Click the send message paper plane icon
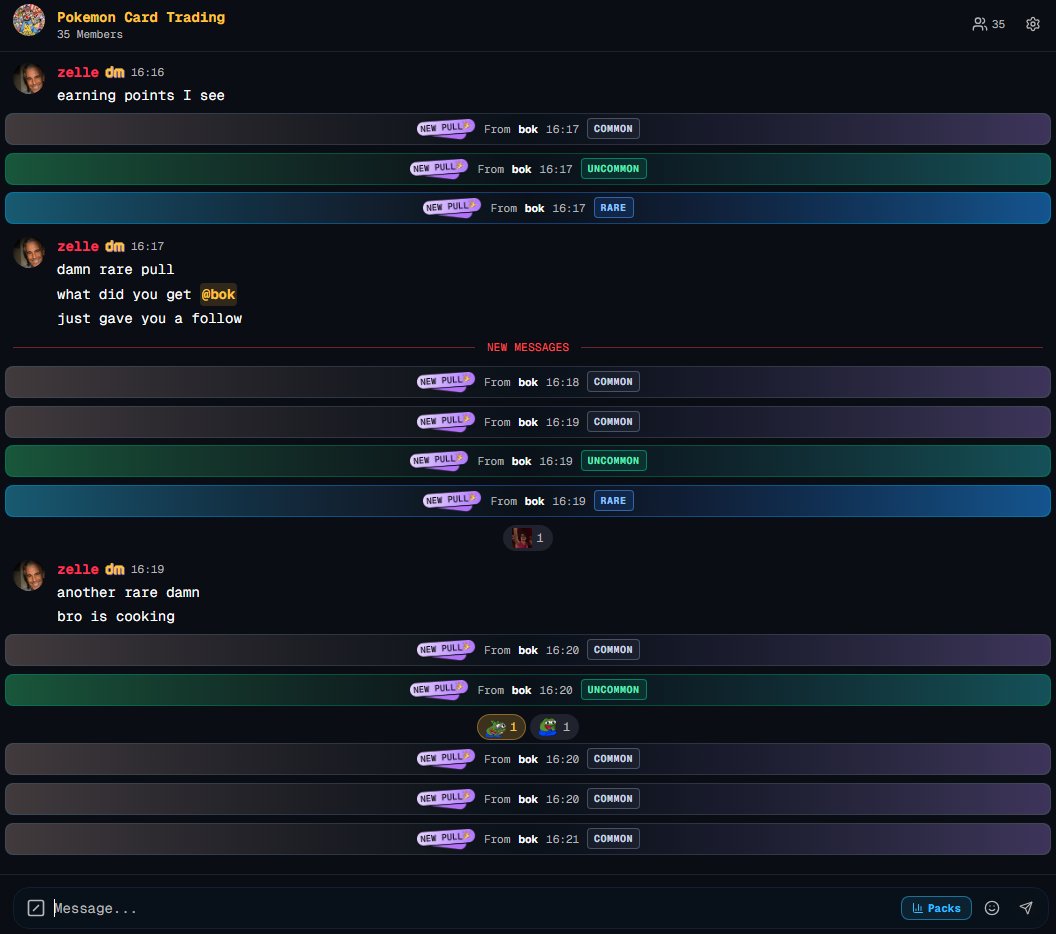Image resolution: width=1056 pixels, height=934 pixels. [1026, 908]
